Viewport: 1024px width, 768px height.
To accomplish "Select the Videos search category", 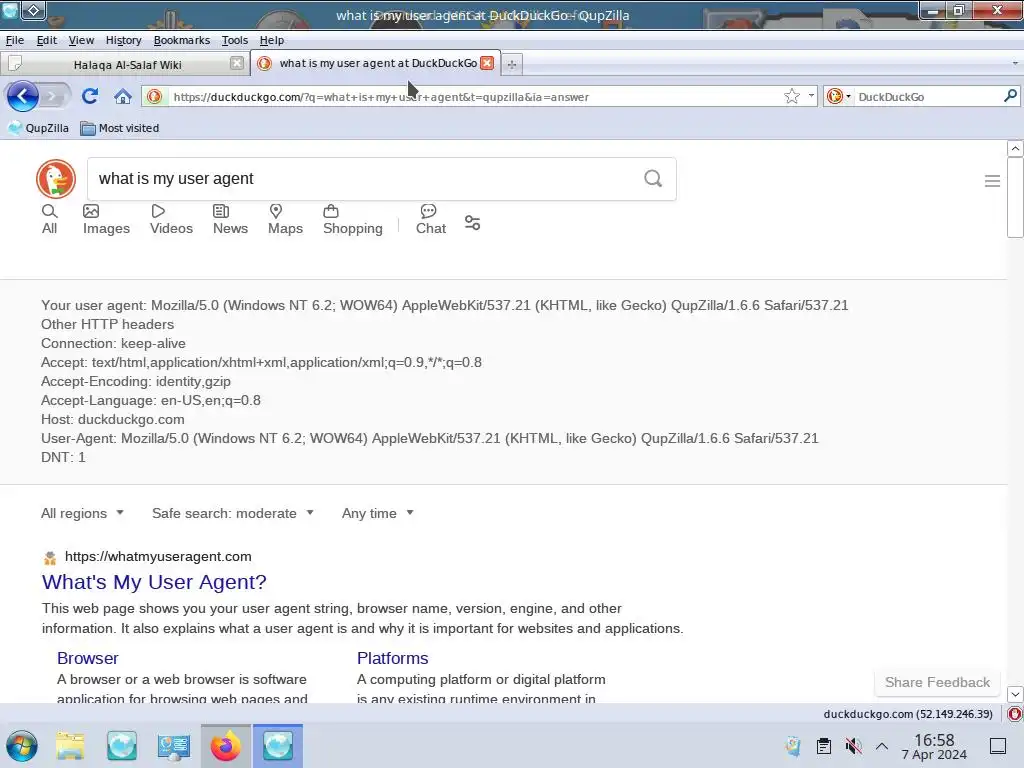I will pyautogui.click(x=171, y=219).
